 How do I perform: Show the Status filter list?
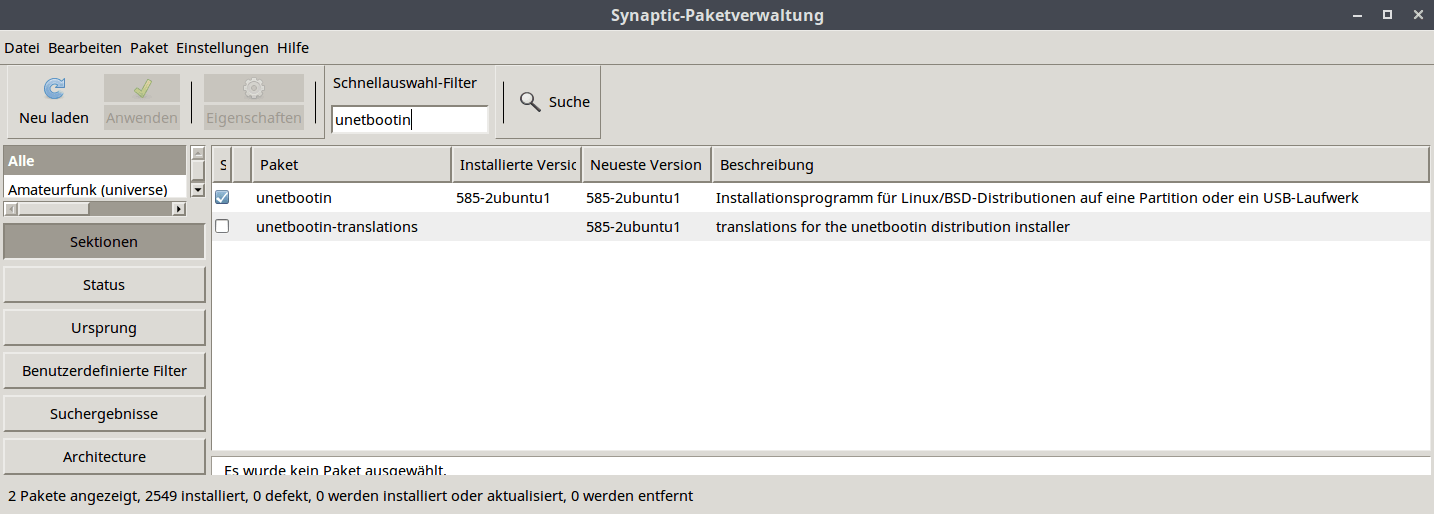(x=104, y=285)
